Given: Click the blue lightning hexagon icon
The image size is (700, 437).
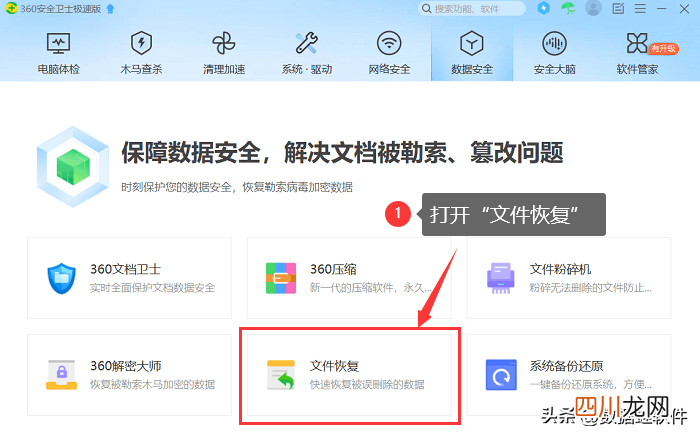Looking at the screenshot, I should pyautogui.click(x=543, y=8).
